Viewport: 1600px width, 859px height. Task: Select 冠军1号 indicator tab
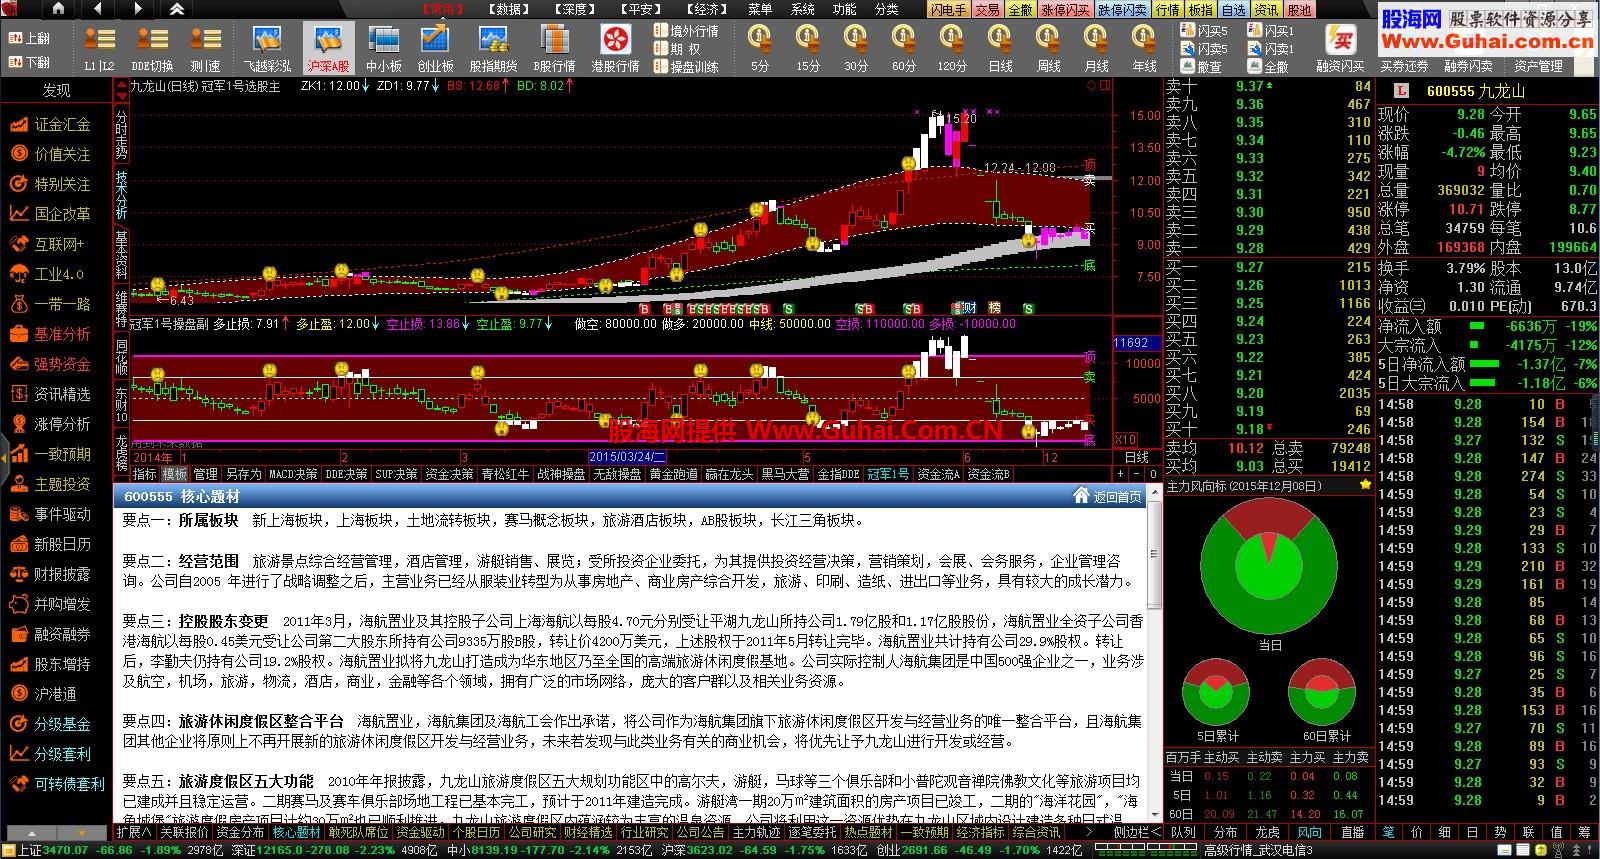[x=888, y=474]
